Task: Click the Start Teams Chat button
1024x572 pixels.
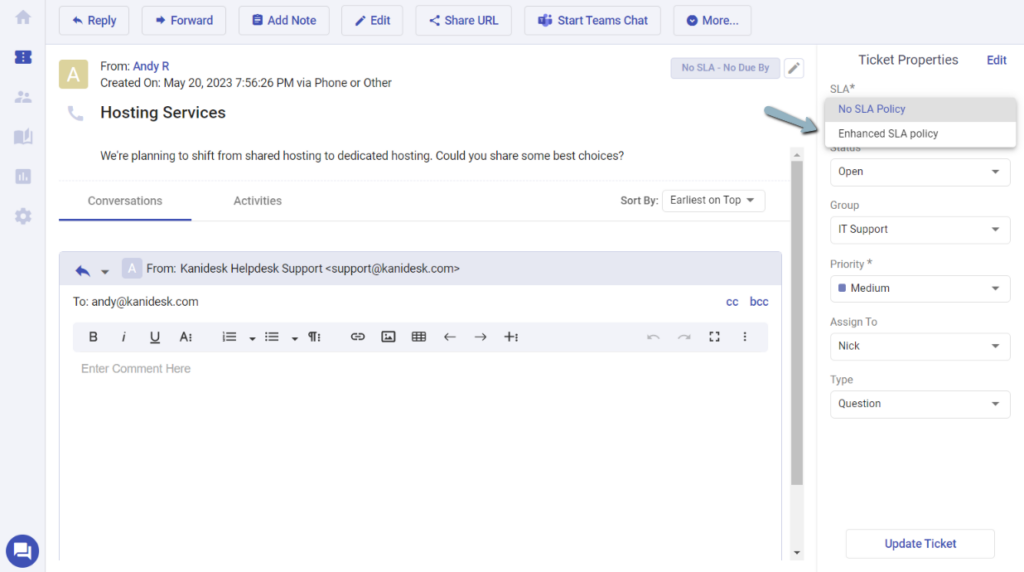Action: [x=592, y=20]
